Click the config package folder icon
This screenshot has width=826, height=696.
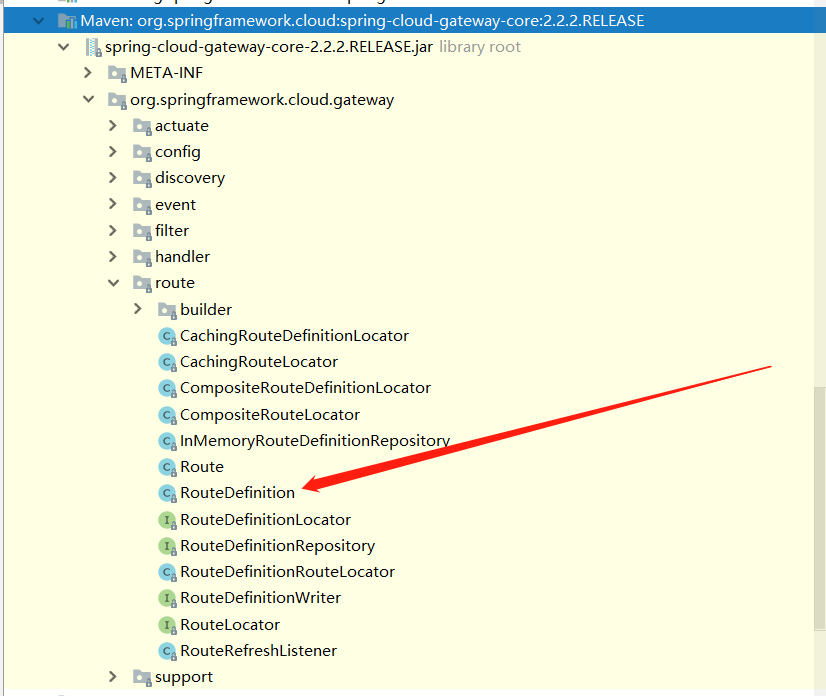coord(142,152)
